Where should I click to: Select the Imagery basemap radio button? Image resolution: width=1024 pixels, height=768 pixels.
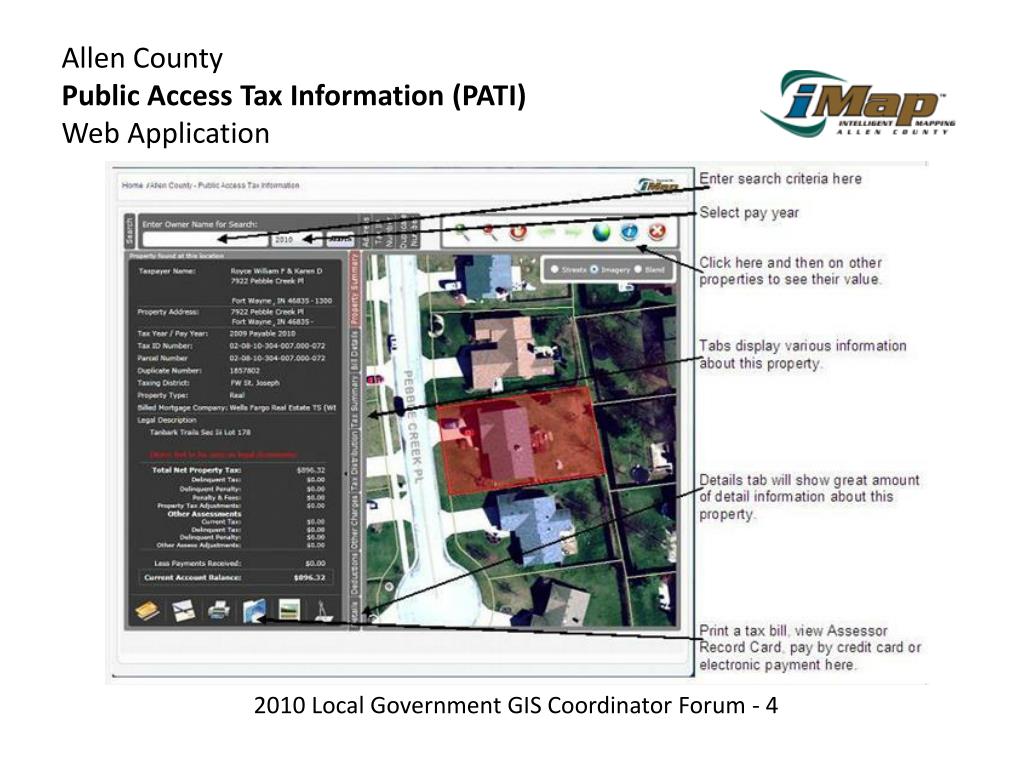click(594, 269)
